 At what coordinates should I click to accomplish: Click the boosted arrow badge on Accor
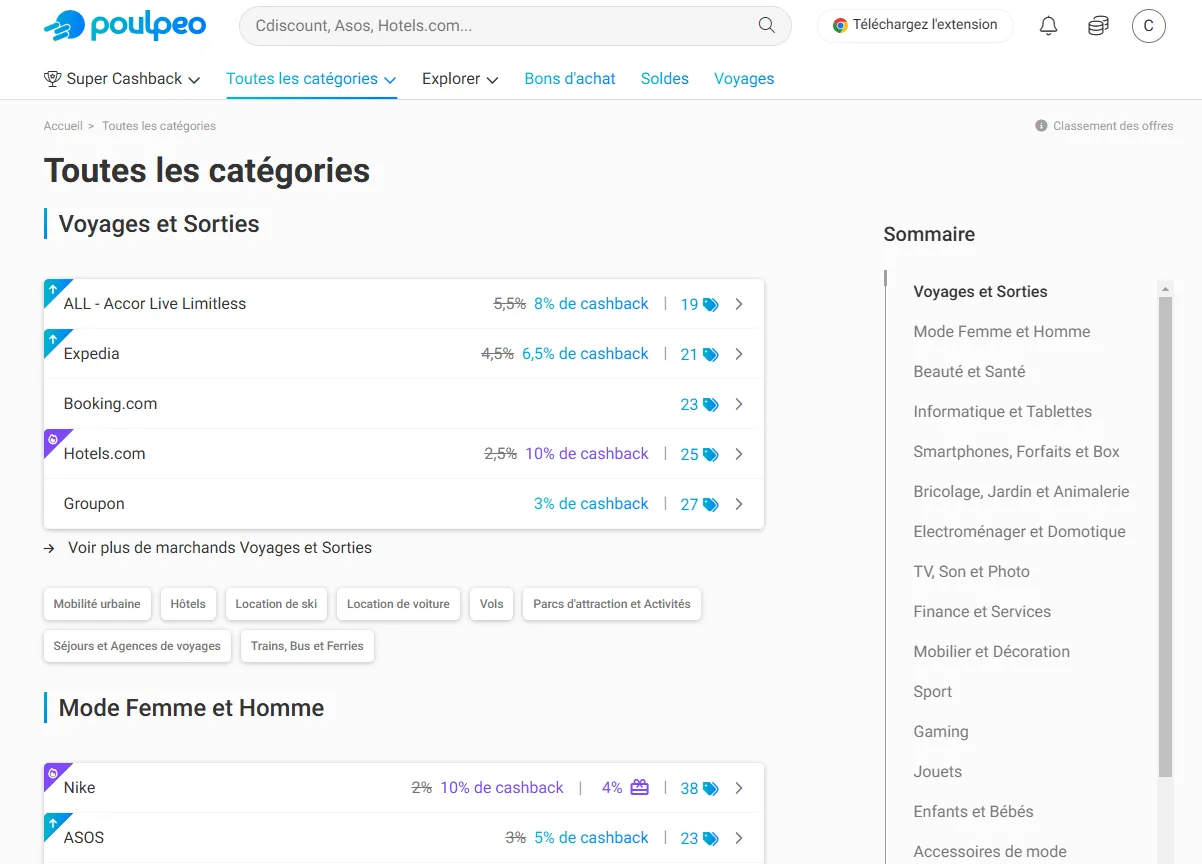(x=54, y=289)
